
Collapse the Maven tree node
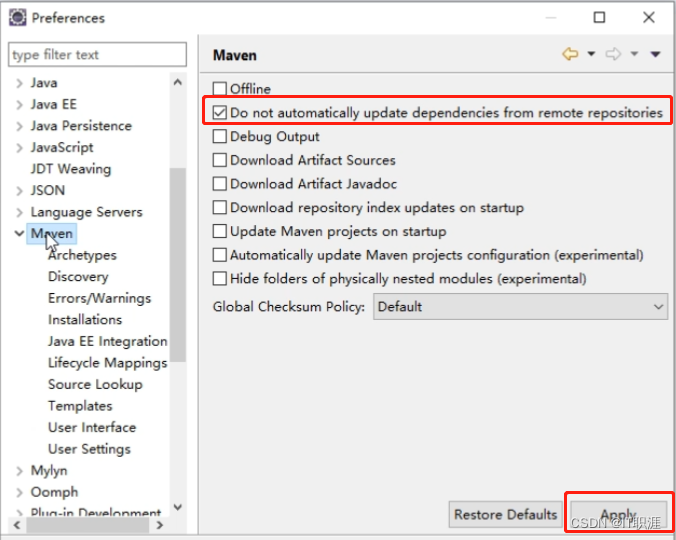pos(19,234)
